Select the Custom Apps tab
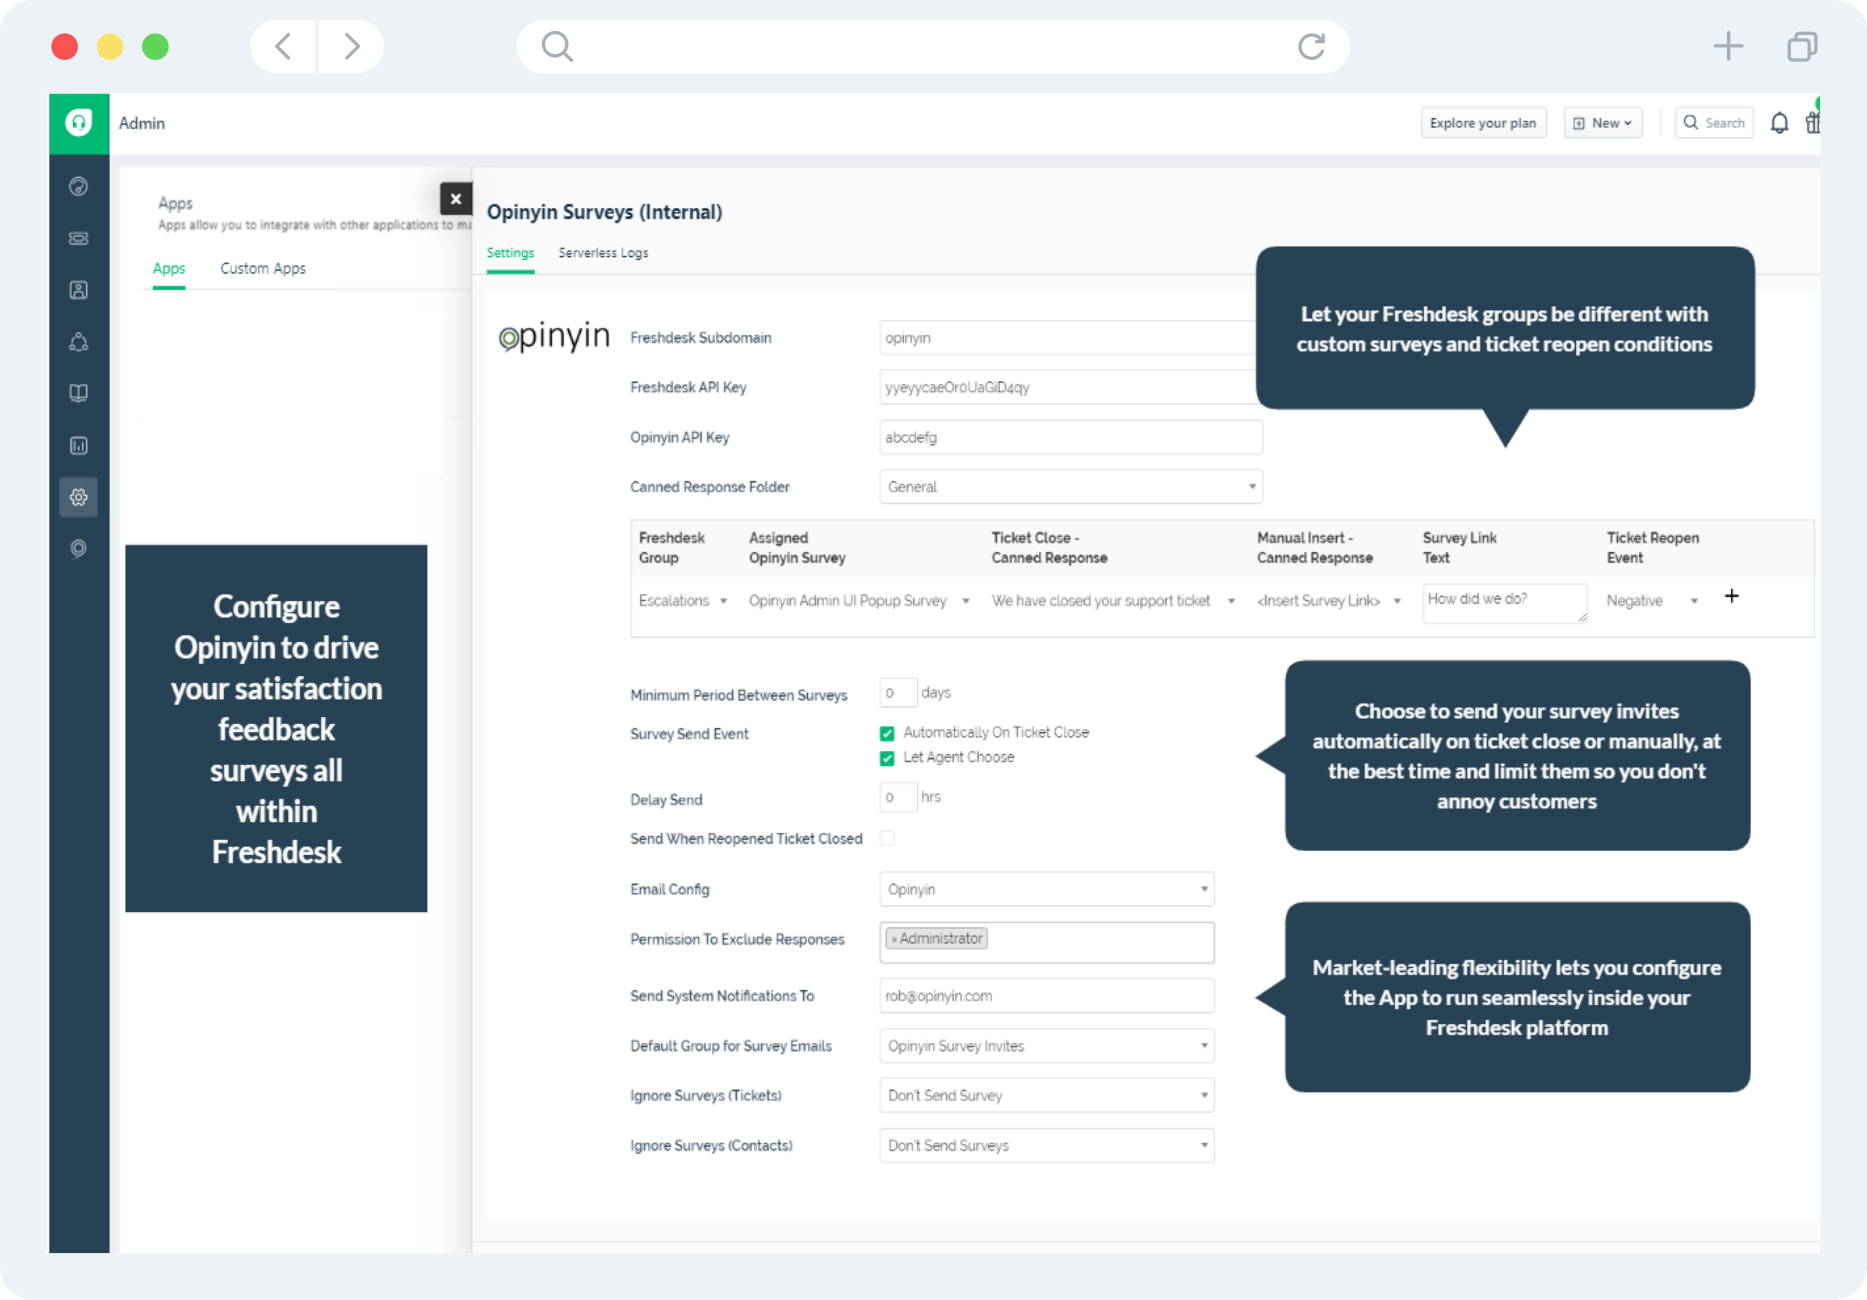 (263, 269)
